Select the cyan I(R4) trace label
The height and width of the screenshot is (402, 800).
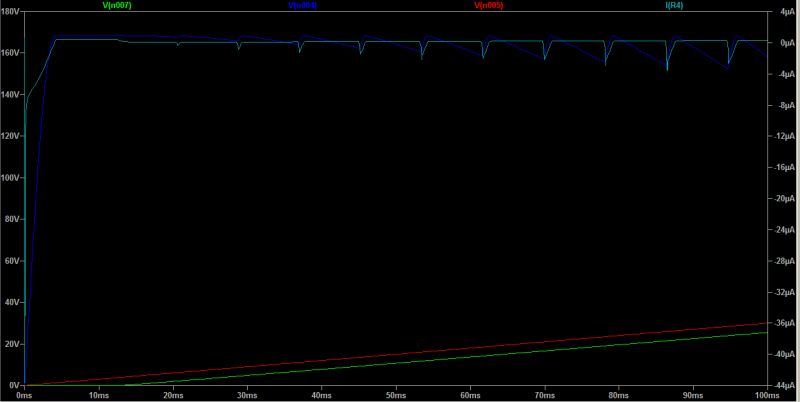(674, 5)
